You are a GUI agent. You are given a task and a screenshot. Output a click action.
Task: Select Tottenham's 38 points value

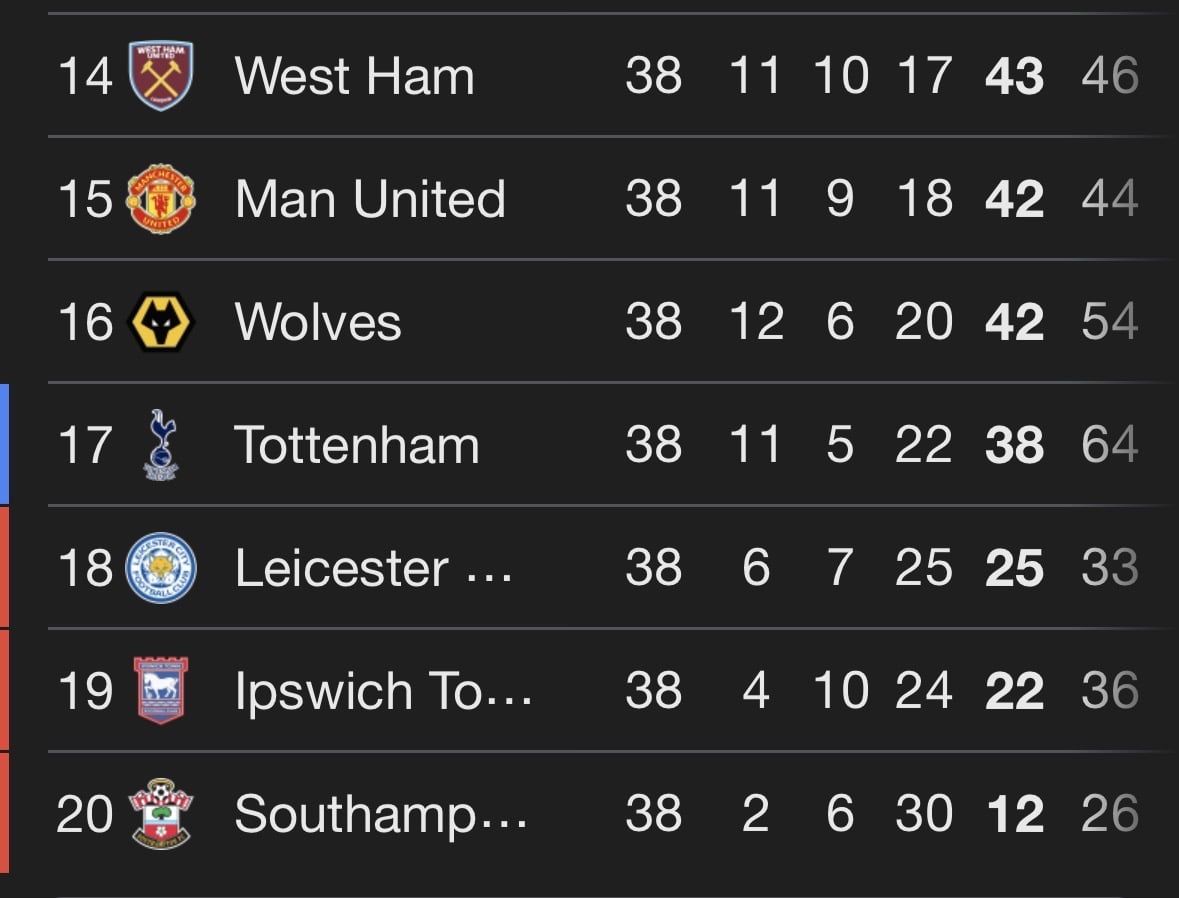[1014, 444]
